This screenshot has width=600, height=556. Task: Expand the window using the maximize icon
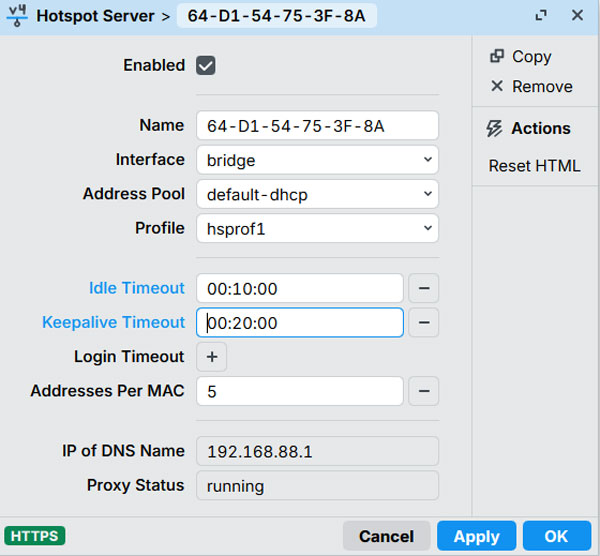(541, 16)
